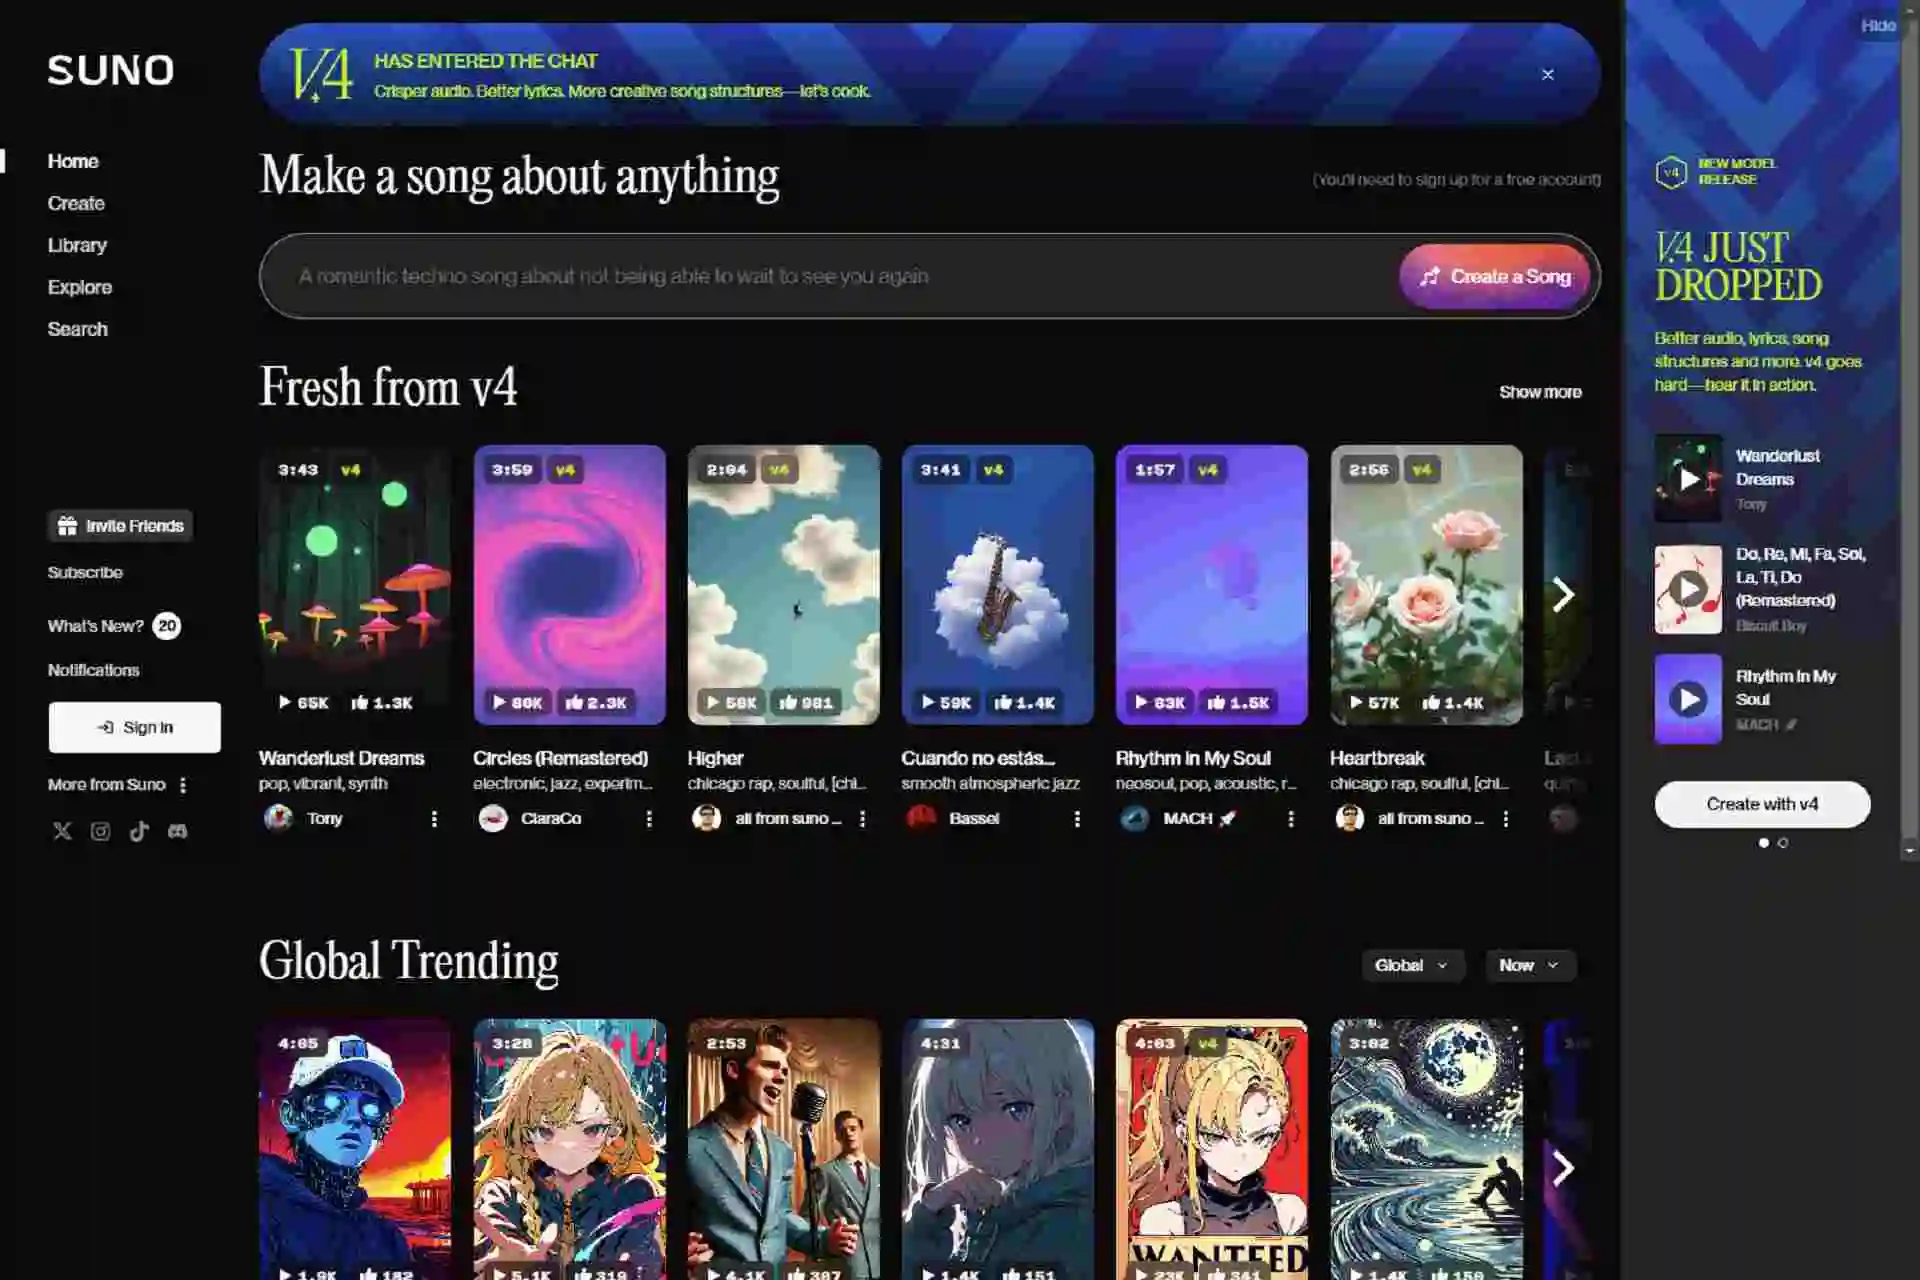
Task: Click Show more for Fresh from v4
Action: pos(1540,392)
